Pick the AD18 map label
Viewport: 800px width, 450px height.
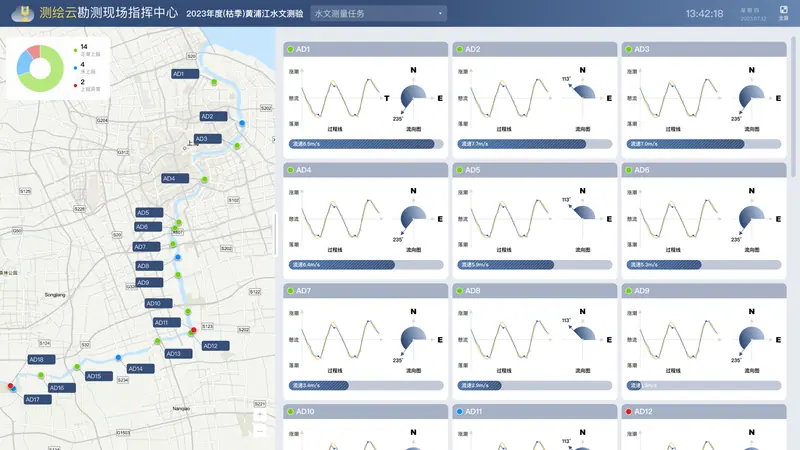(41, 360)
